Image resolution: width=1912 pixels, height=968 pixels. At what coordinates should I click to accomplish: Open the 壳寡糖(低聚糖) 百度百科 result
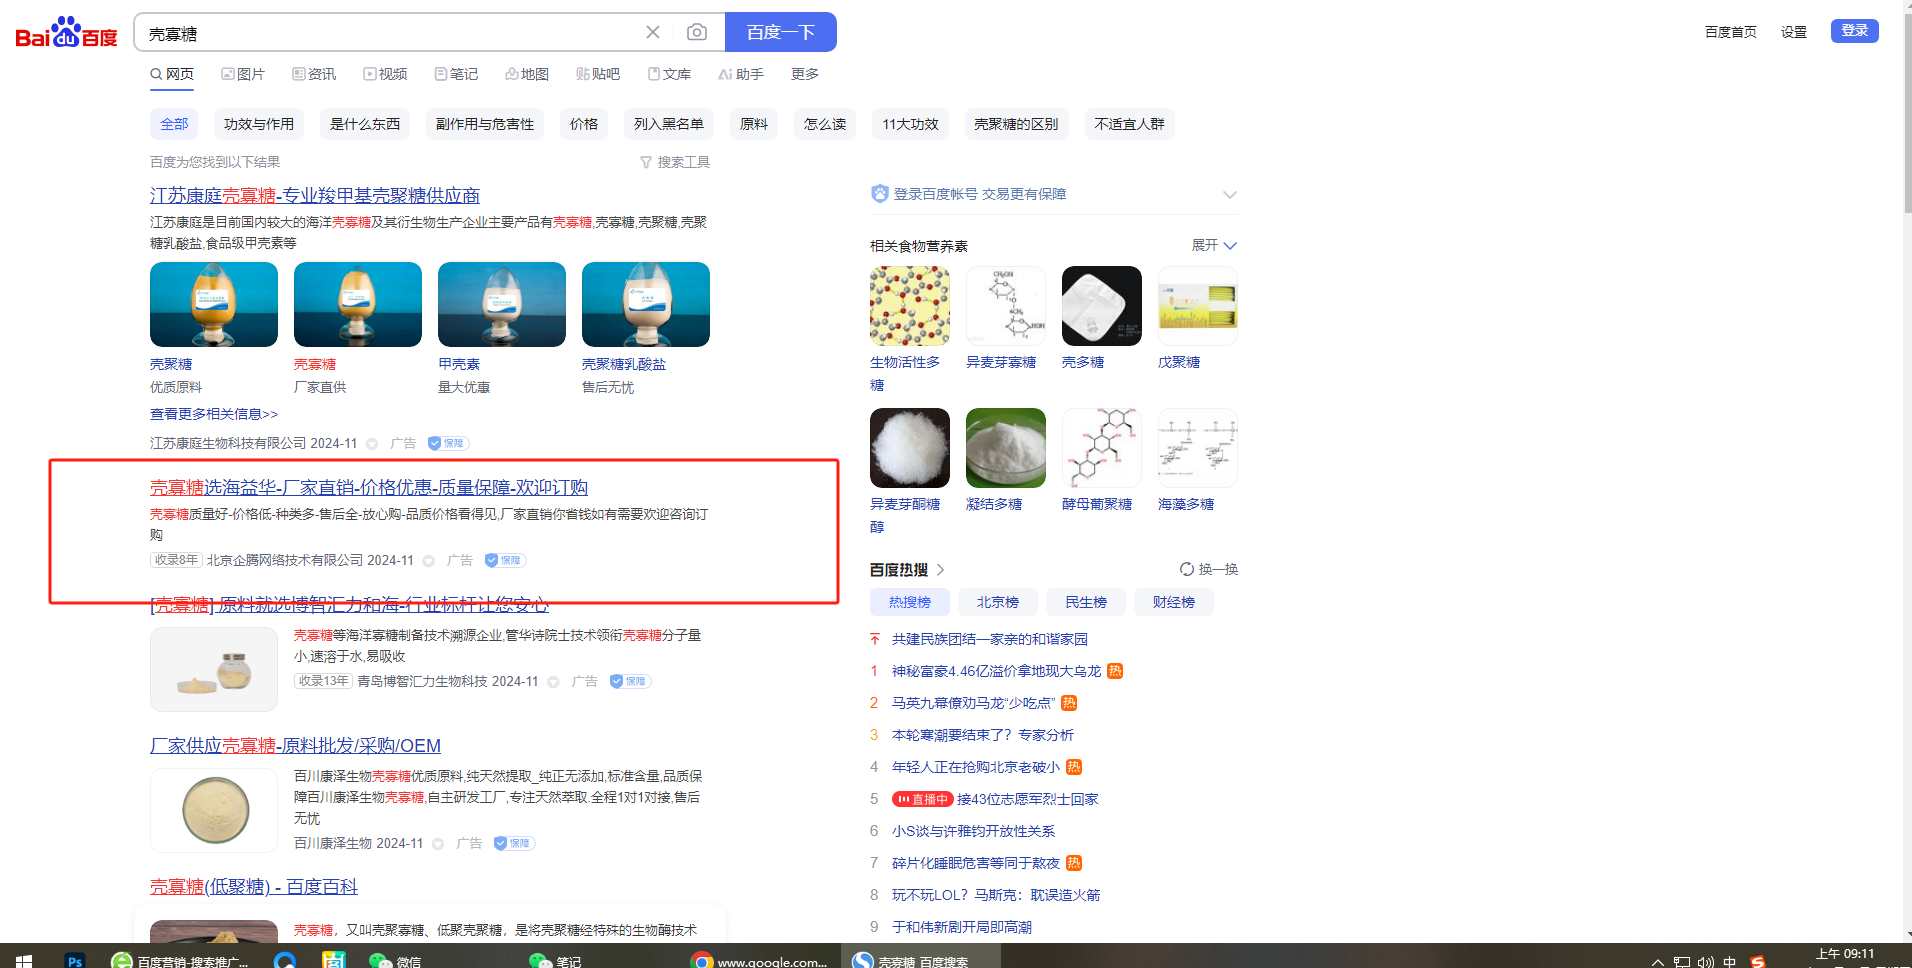[x=254, y=886]
